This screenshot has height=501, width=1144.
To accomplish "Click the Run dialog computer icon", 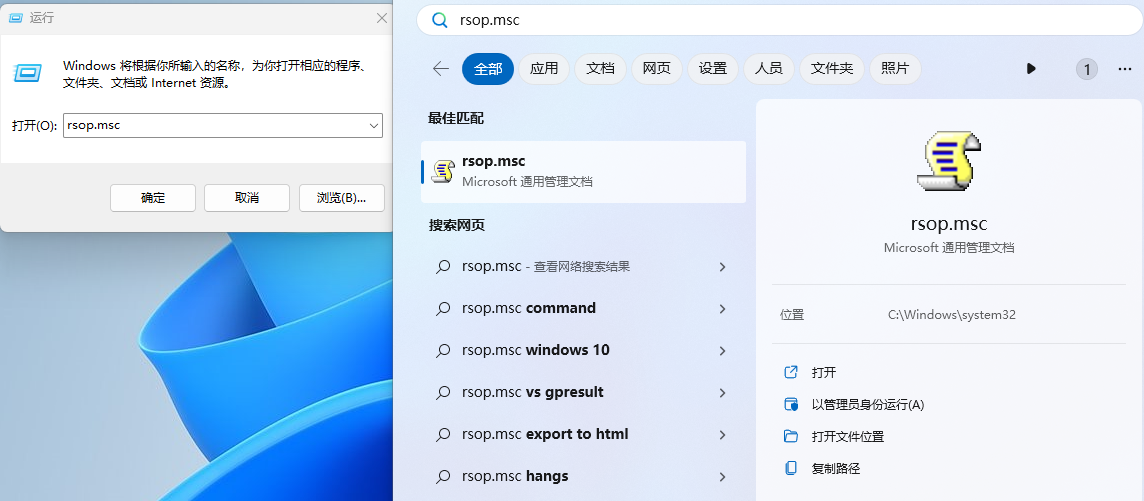I will point(29,74).
